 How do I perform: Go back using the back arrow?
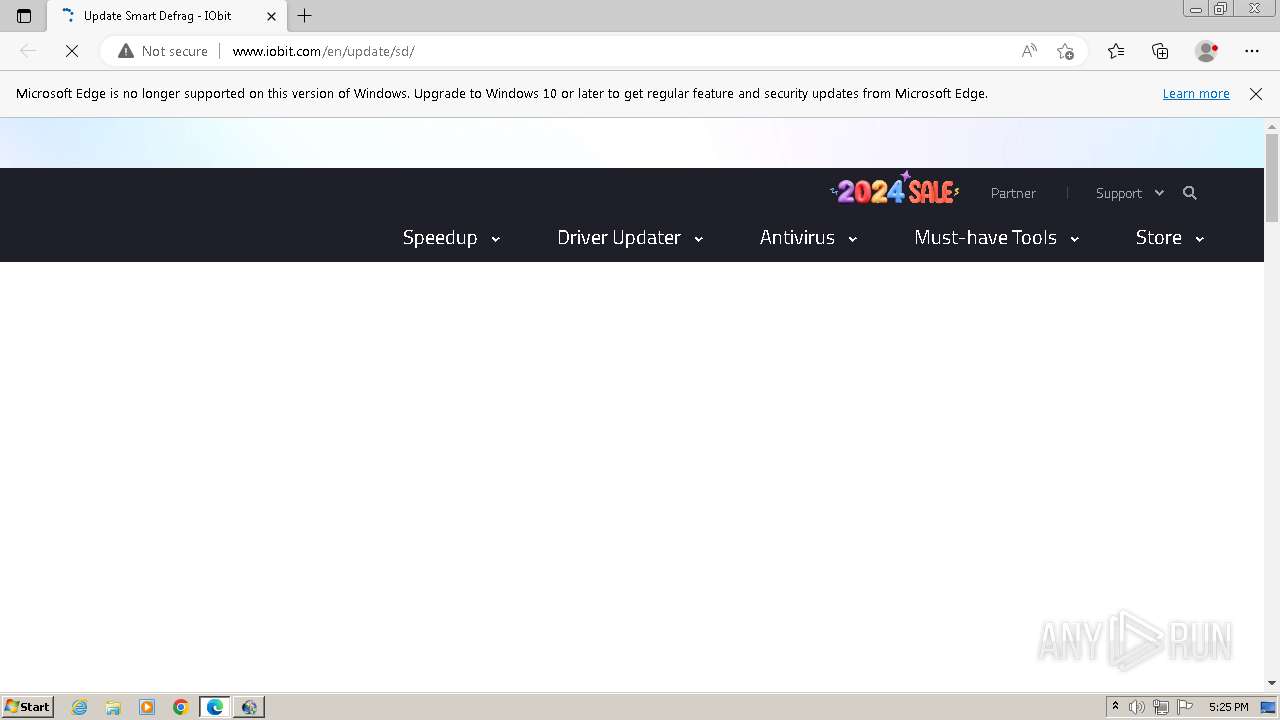point(28,51)
